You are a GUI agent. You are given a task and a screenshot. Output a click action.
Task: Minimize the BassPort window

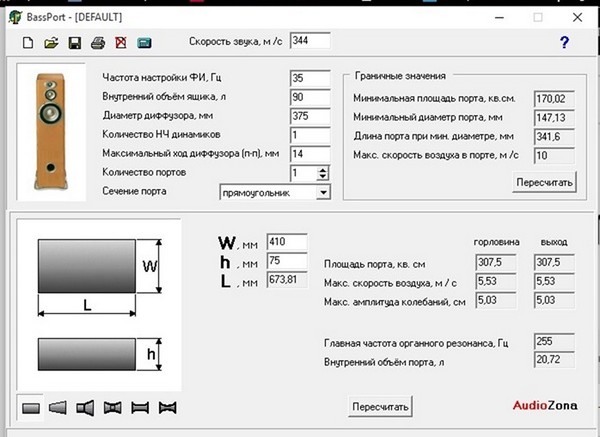click(x=499, y=17)
